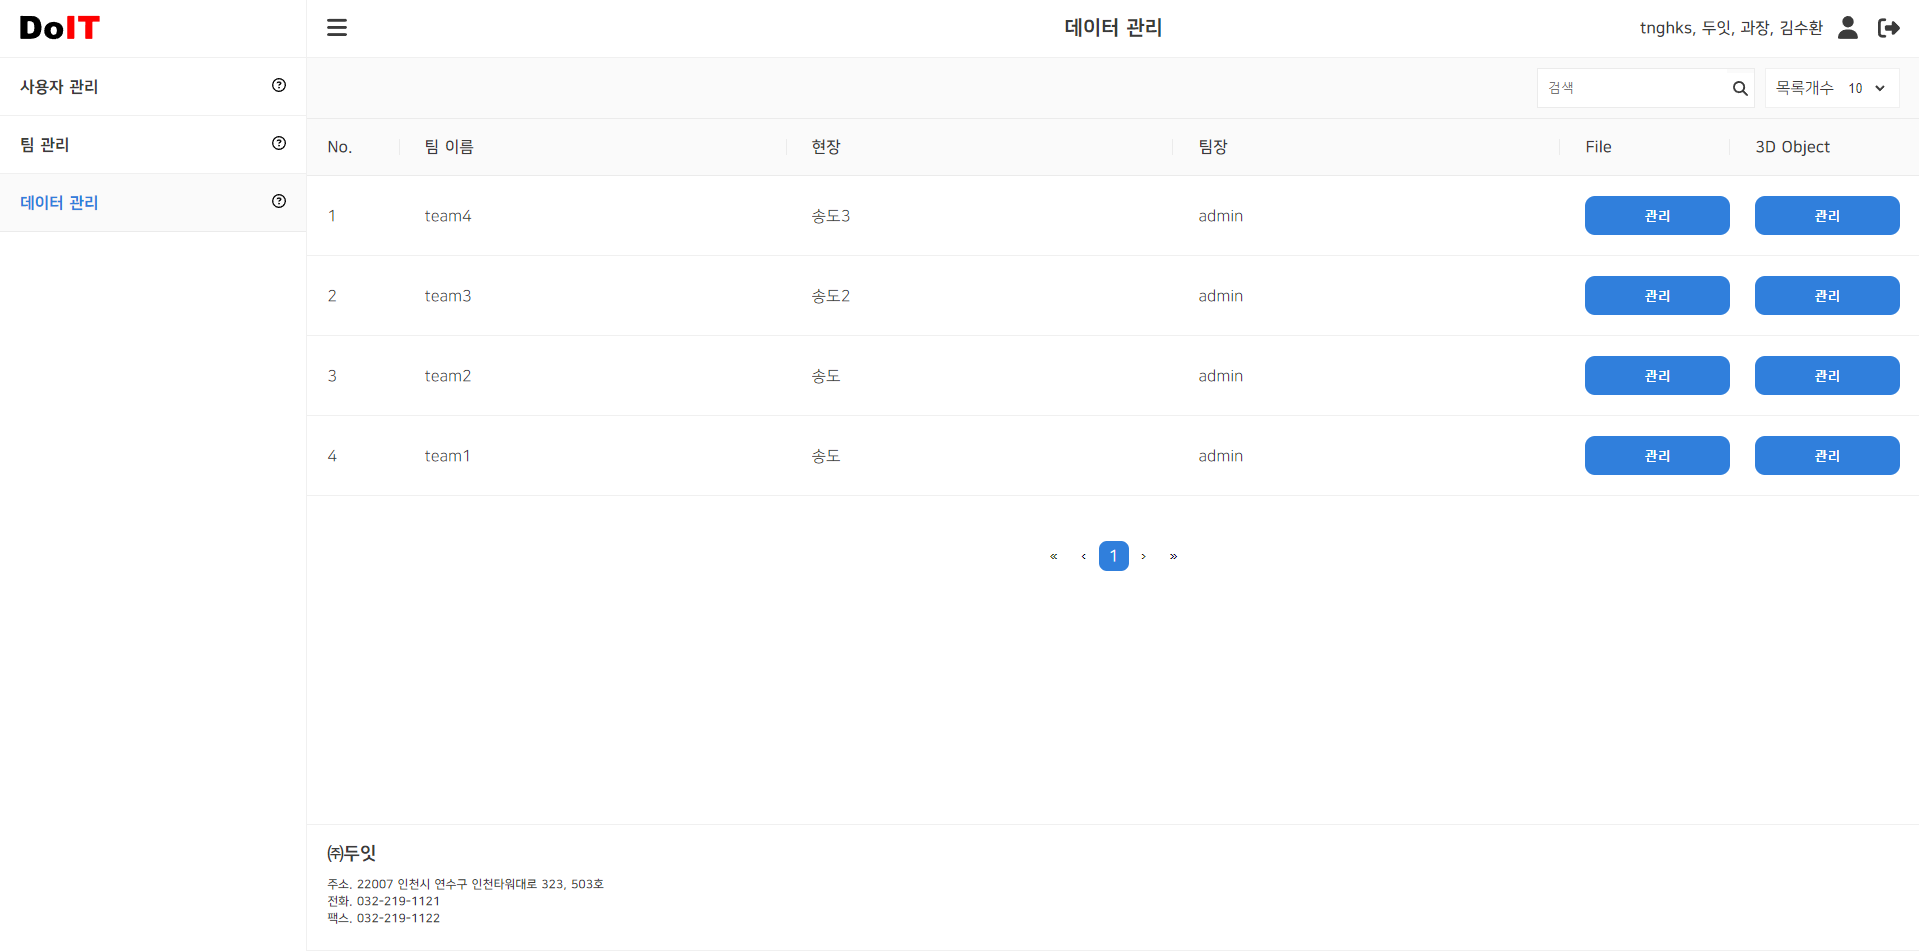Go to last page with double-right arrow

(x=1173, y=556)
